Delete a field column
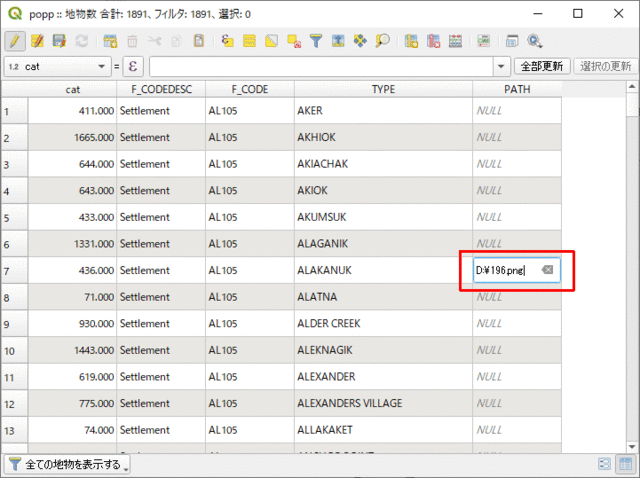 pos(433,41)
